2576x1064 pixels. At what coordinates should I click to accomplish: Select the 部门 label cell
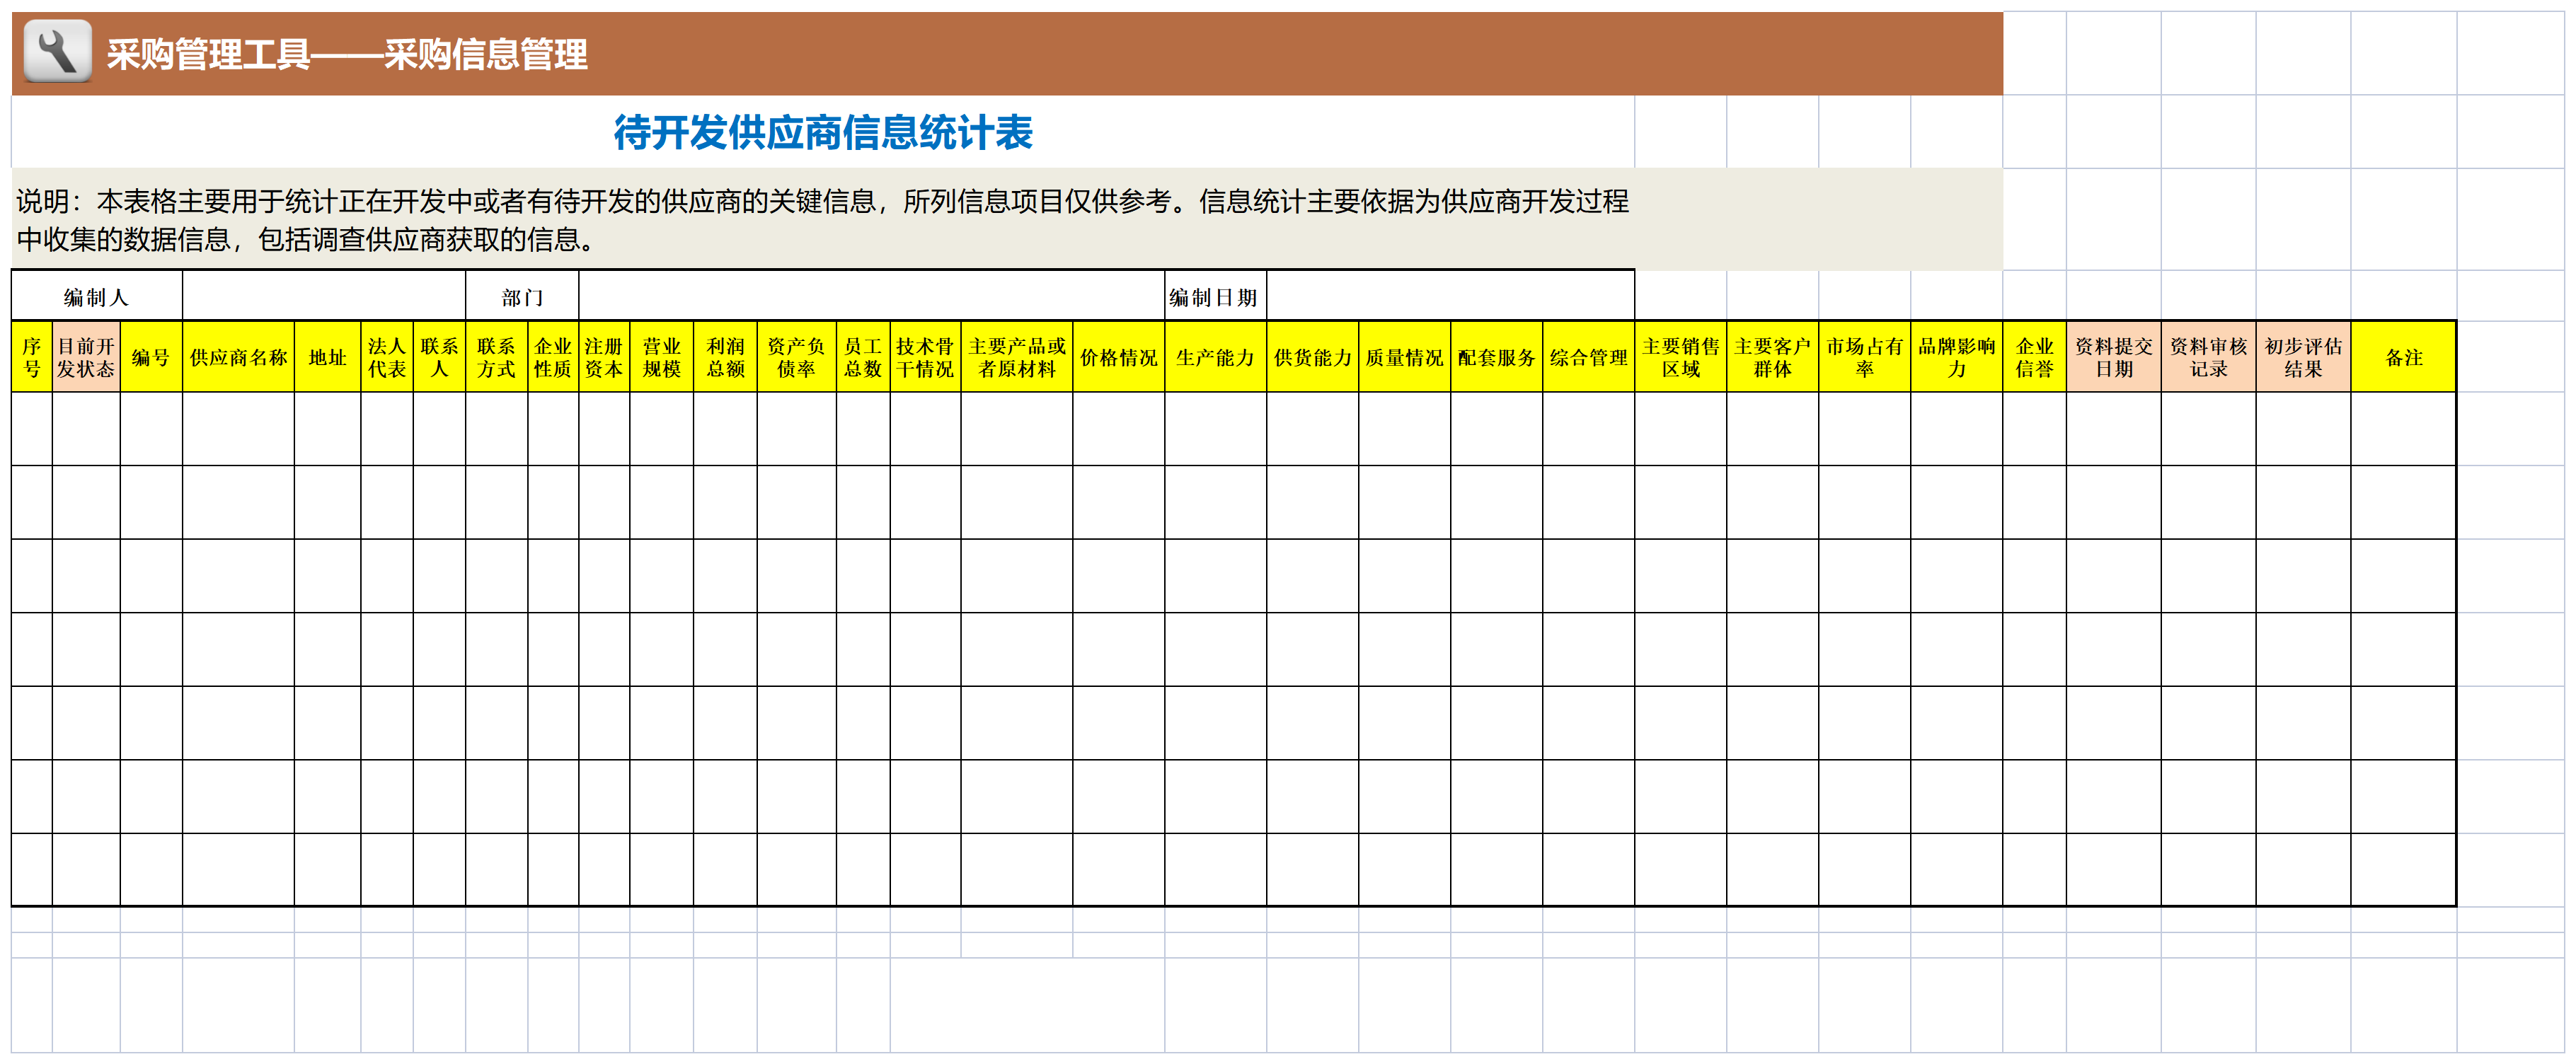[x=522, y=297]
